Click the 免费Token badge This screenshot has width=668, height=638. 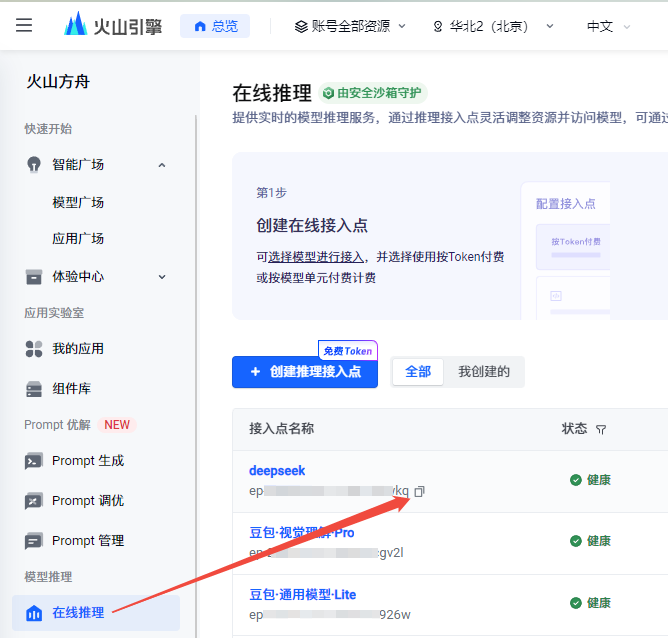click(x=348, y=351)
